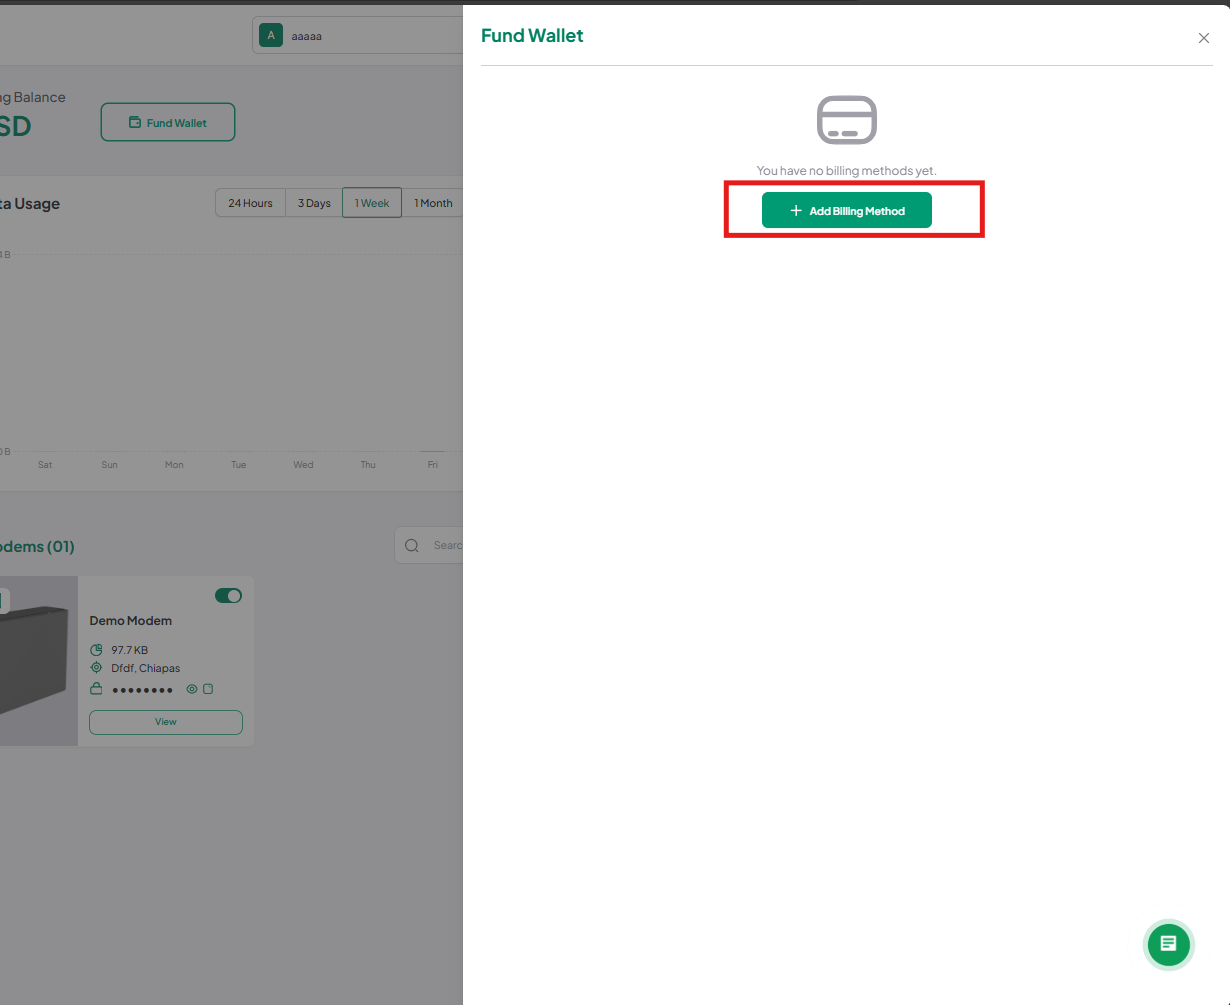This screenshot has height=1005, width=1230.
Task: Select the 3 Days range tab
Action: (314, 203)
